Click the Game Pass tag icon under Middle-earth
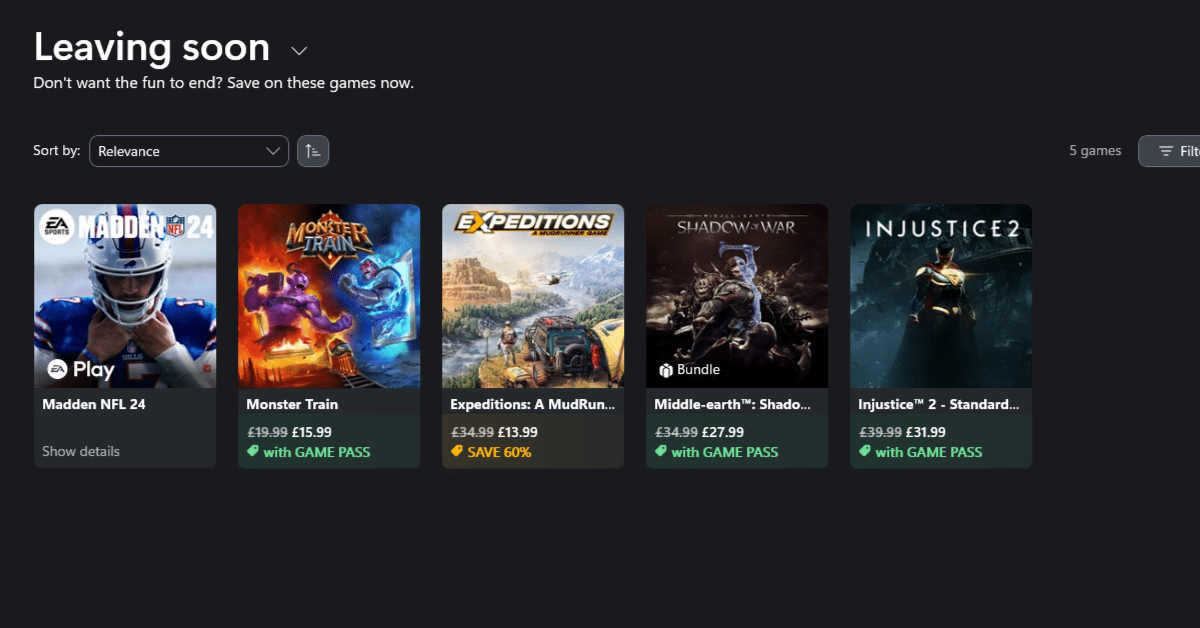 661,452
